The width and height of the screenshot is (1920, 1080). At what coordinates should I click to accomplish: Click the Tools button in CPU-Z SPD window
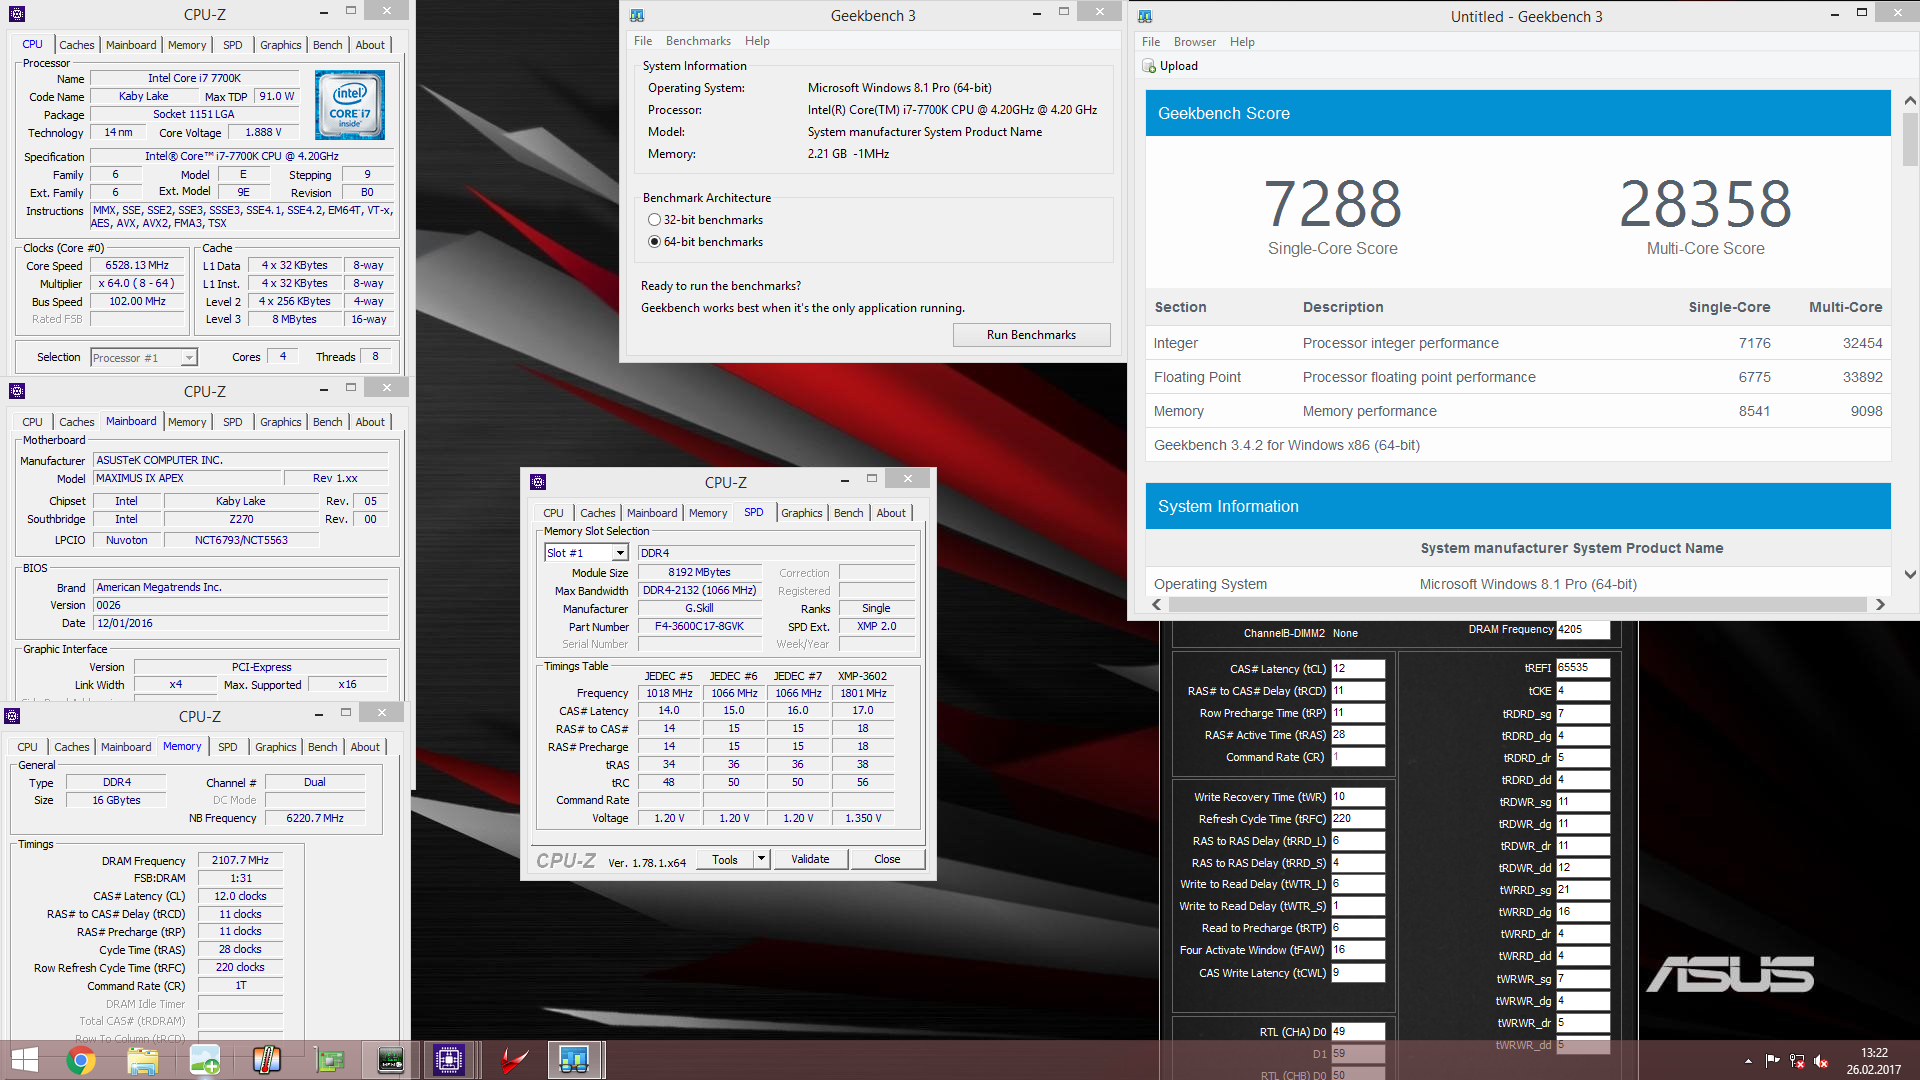[x=725, y=859]
